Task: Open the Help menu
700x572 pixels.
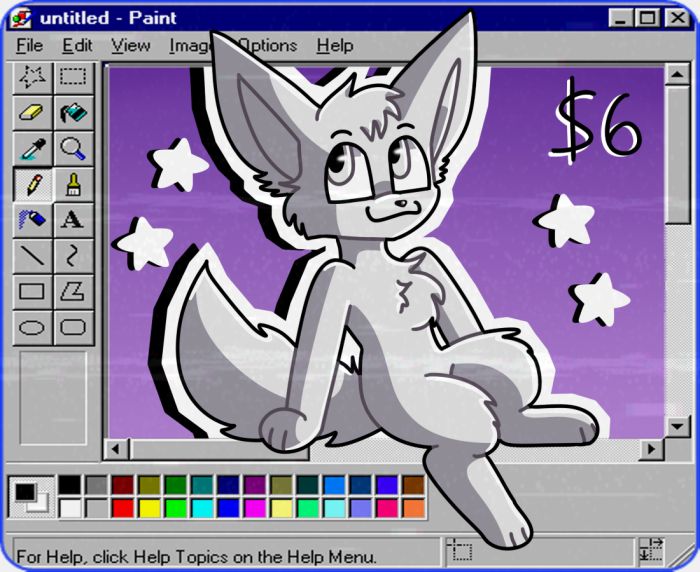Action: [335, 45]
